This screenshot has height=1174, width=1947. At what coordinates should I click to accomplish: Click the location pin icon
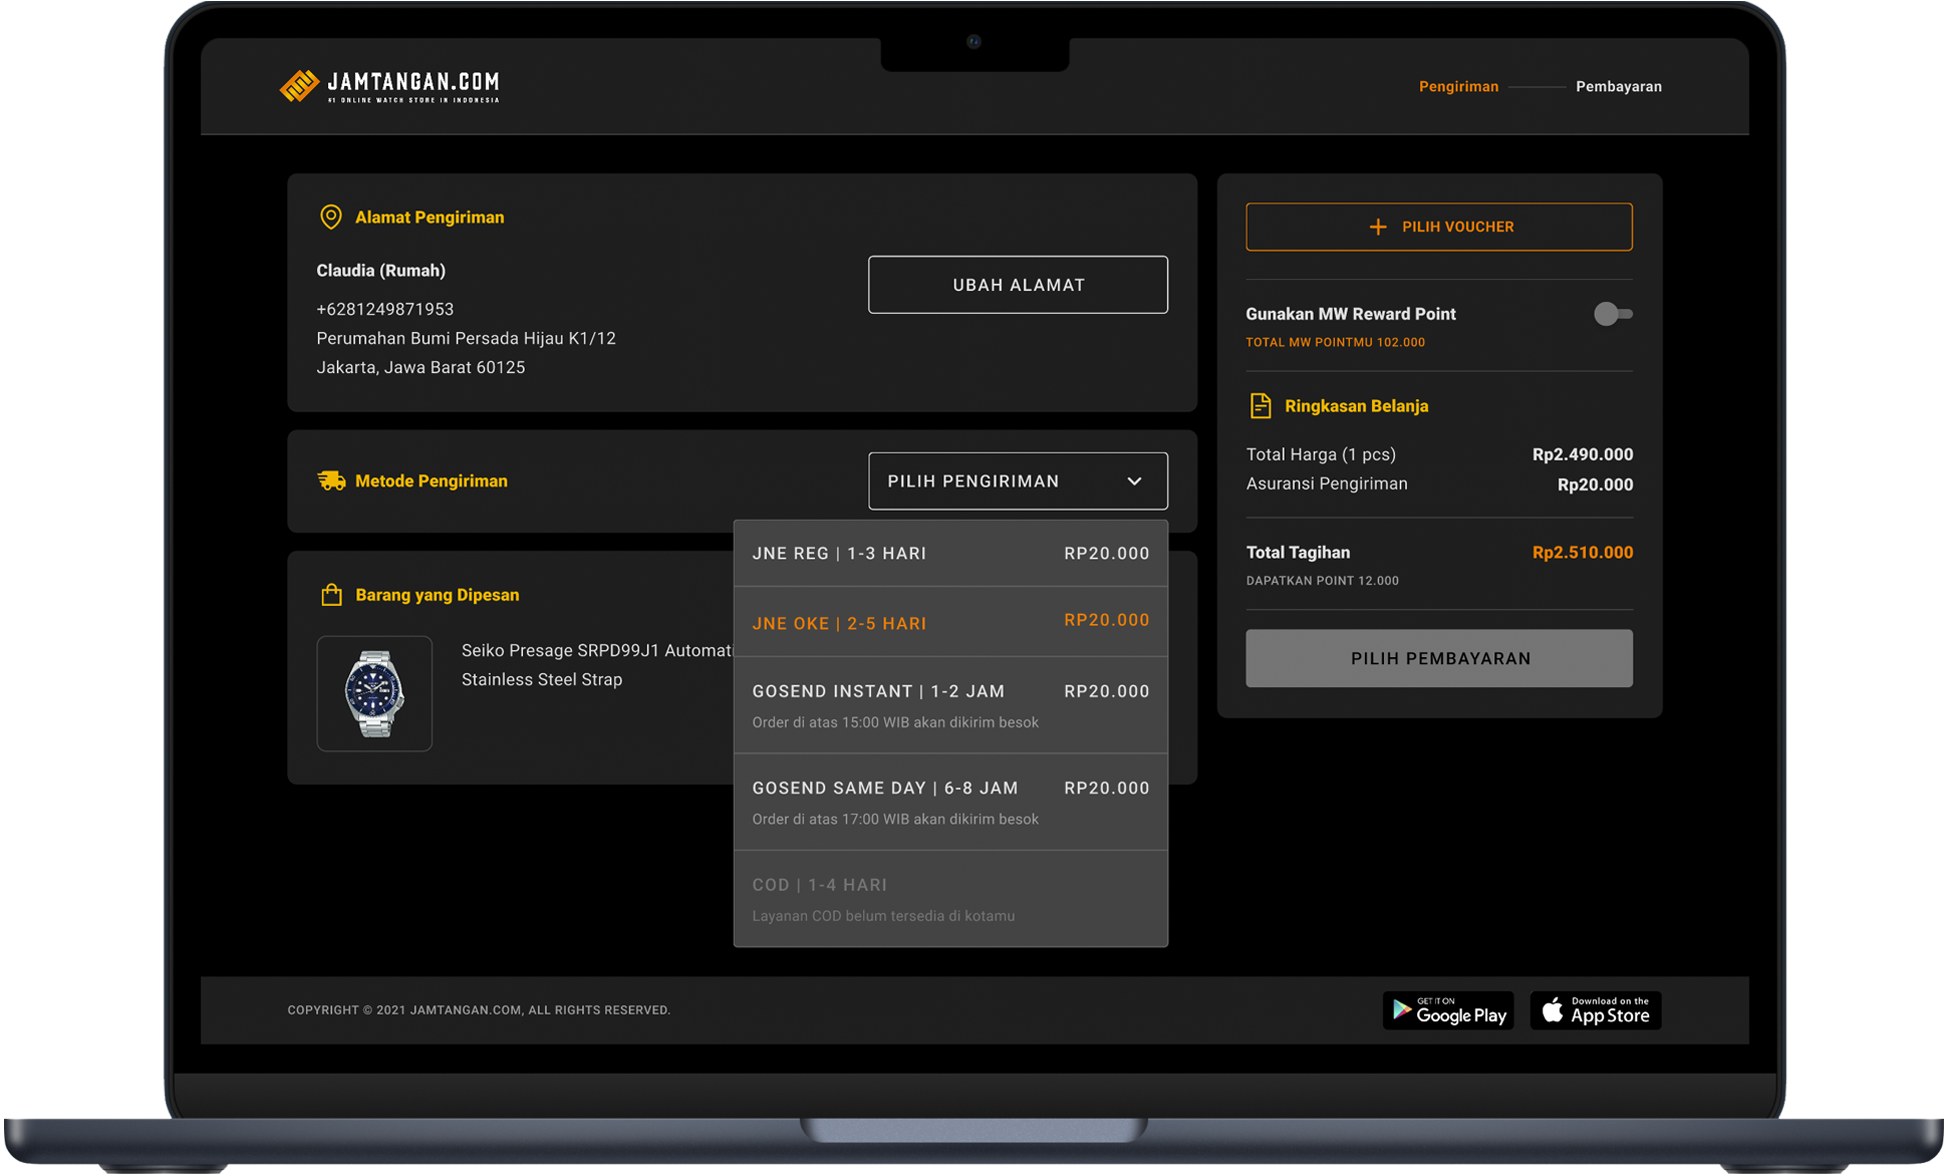(330, 217)
